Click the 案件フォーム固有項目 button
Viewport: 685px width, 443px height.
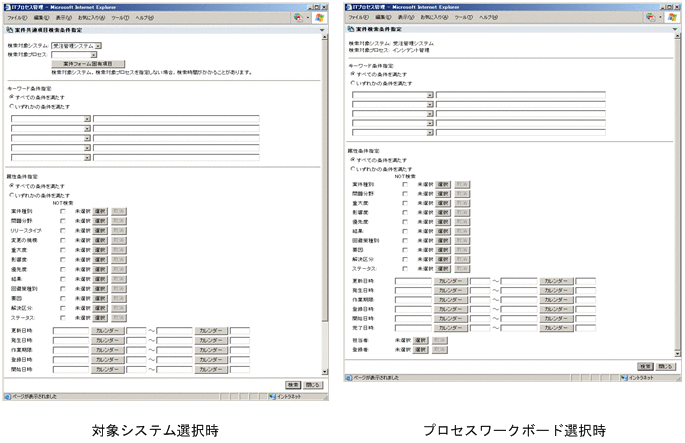pyautogui.click(x=88, y=64)
